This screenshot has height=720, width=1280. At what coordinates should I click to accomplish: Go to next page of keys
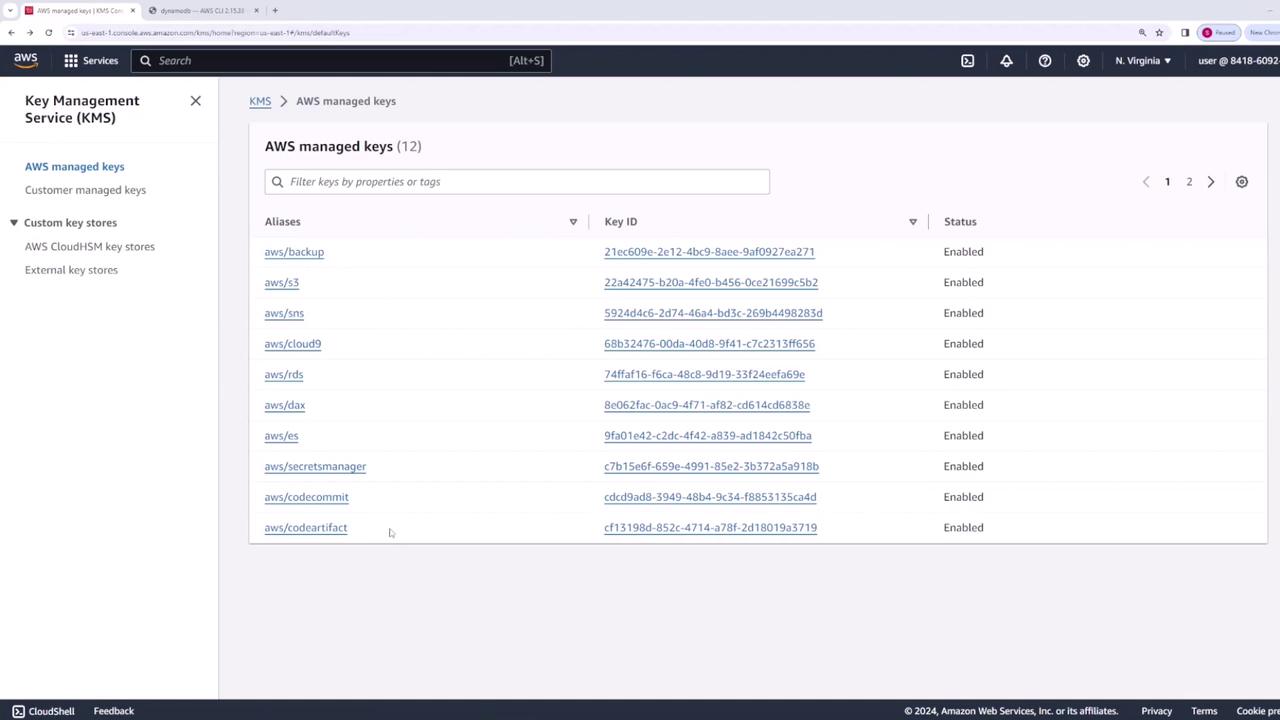coord(1211,182)
